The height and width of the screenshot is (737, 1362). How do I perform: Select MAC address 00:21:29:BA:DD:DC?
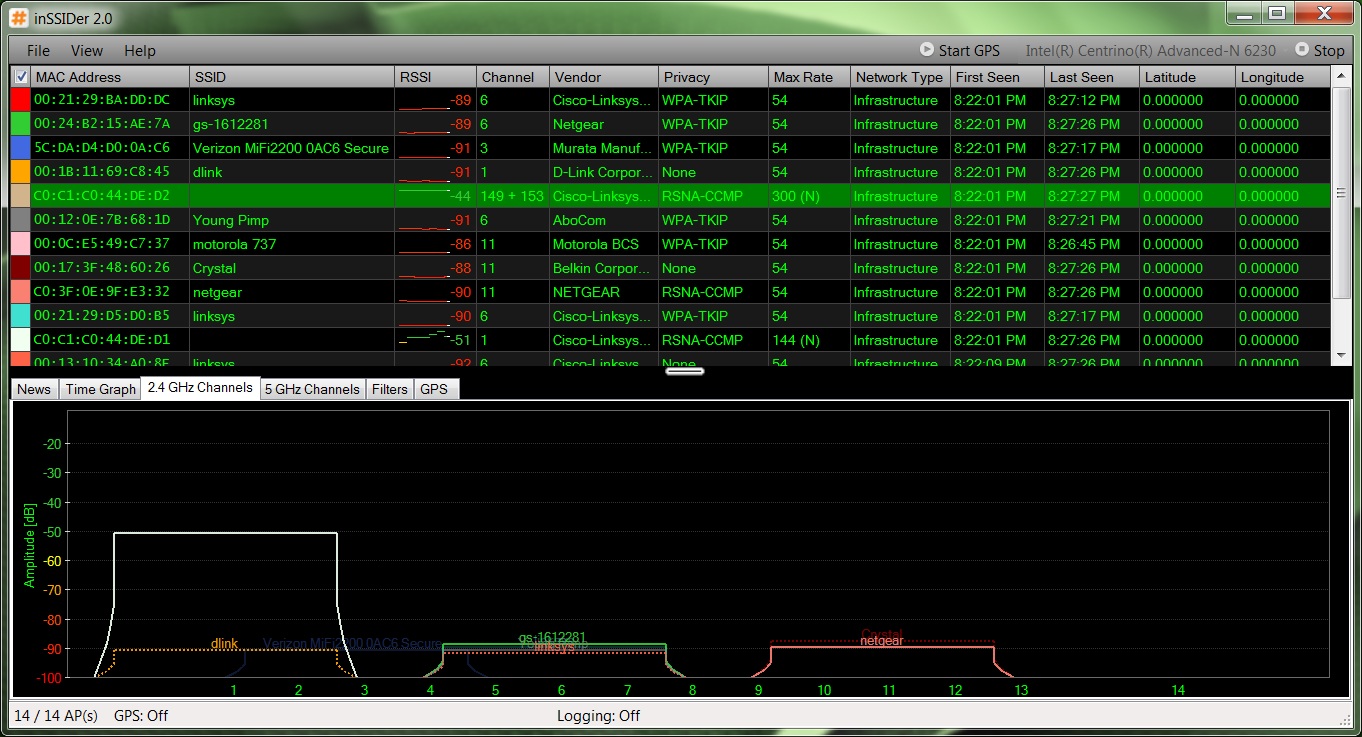click(x=102, y=100)
